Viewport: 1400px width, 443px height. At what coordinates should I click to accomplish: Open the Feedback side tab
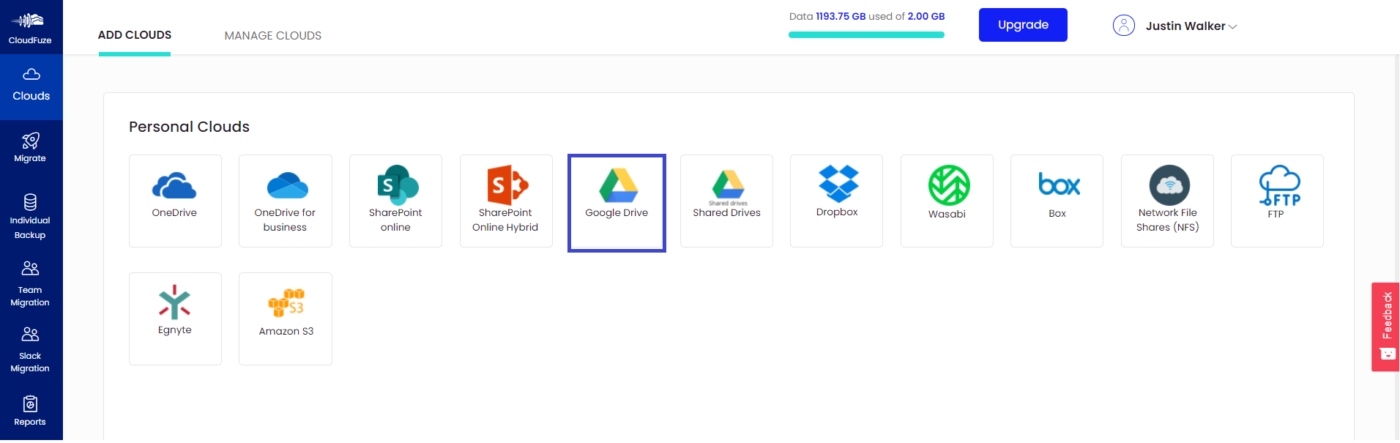coord(1386,326)
